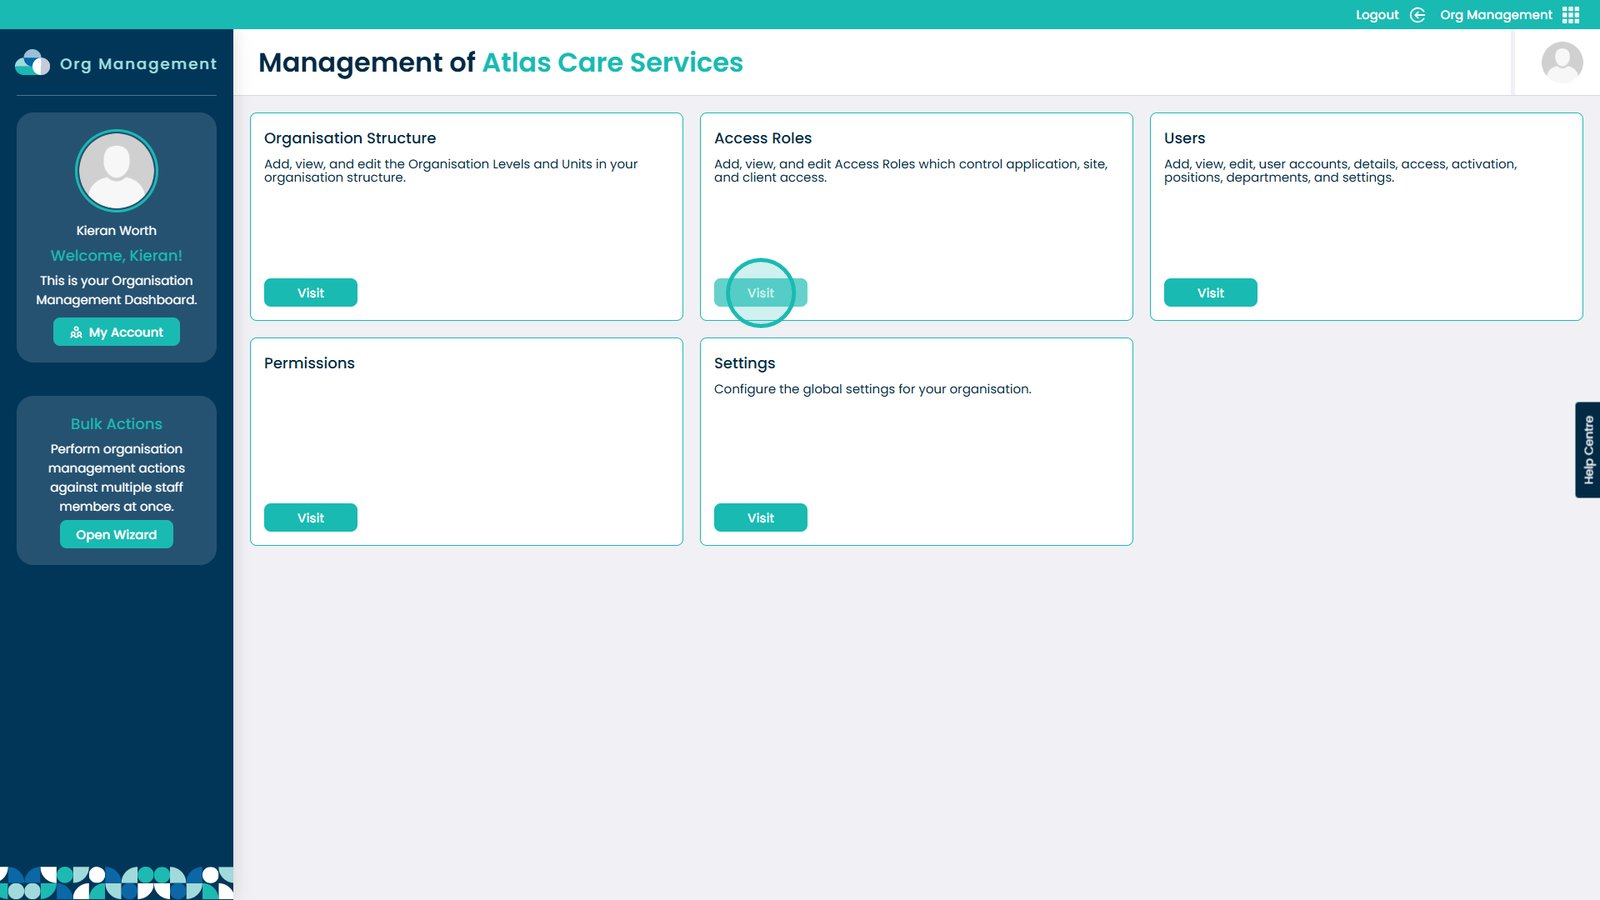Click the Atlas Care Services heading
Screen dimensions: 1600x900
coord(612,63)
